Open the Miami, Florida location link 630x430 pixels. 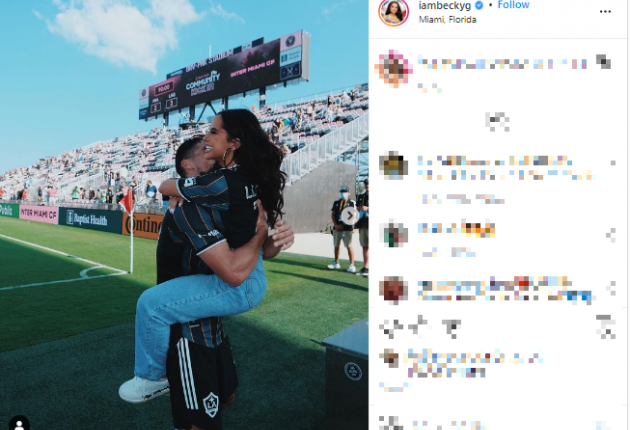[x=447, y=19]
